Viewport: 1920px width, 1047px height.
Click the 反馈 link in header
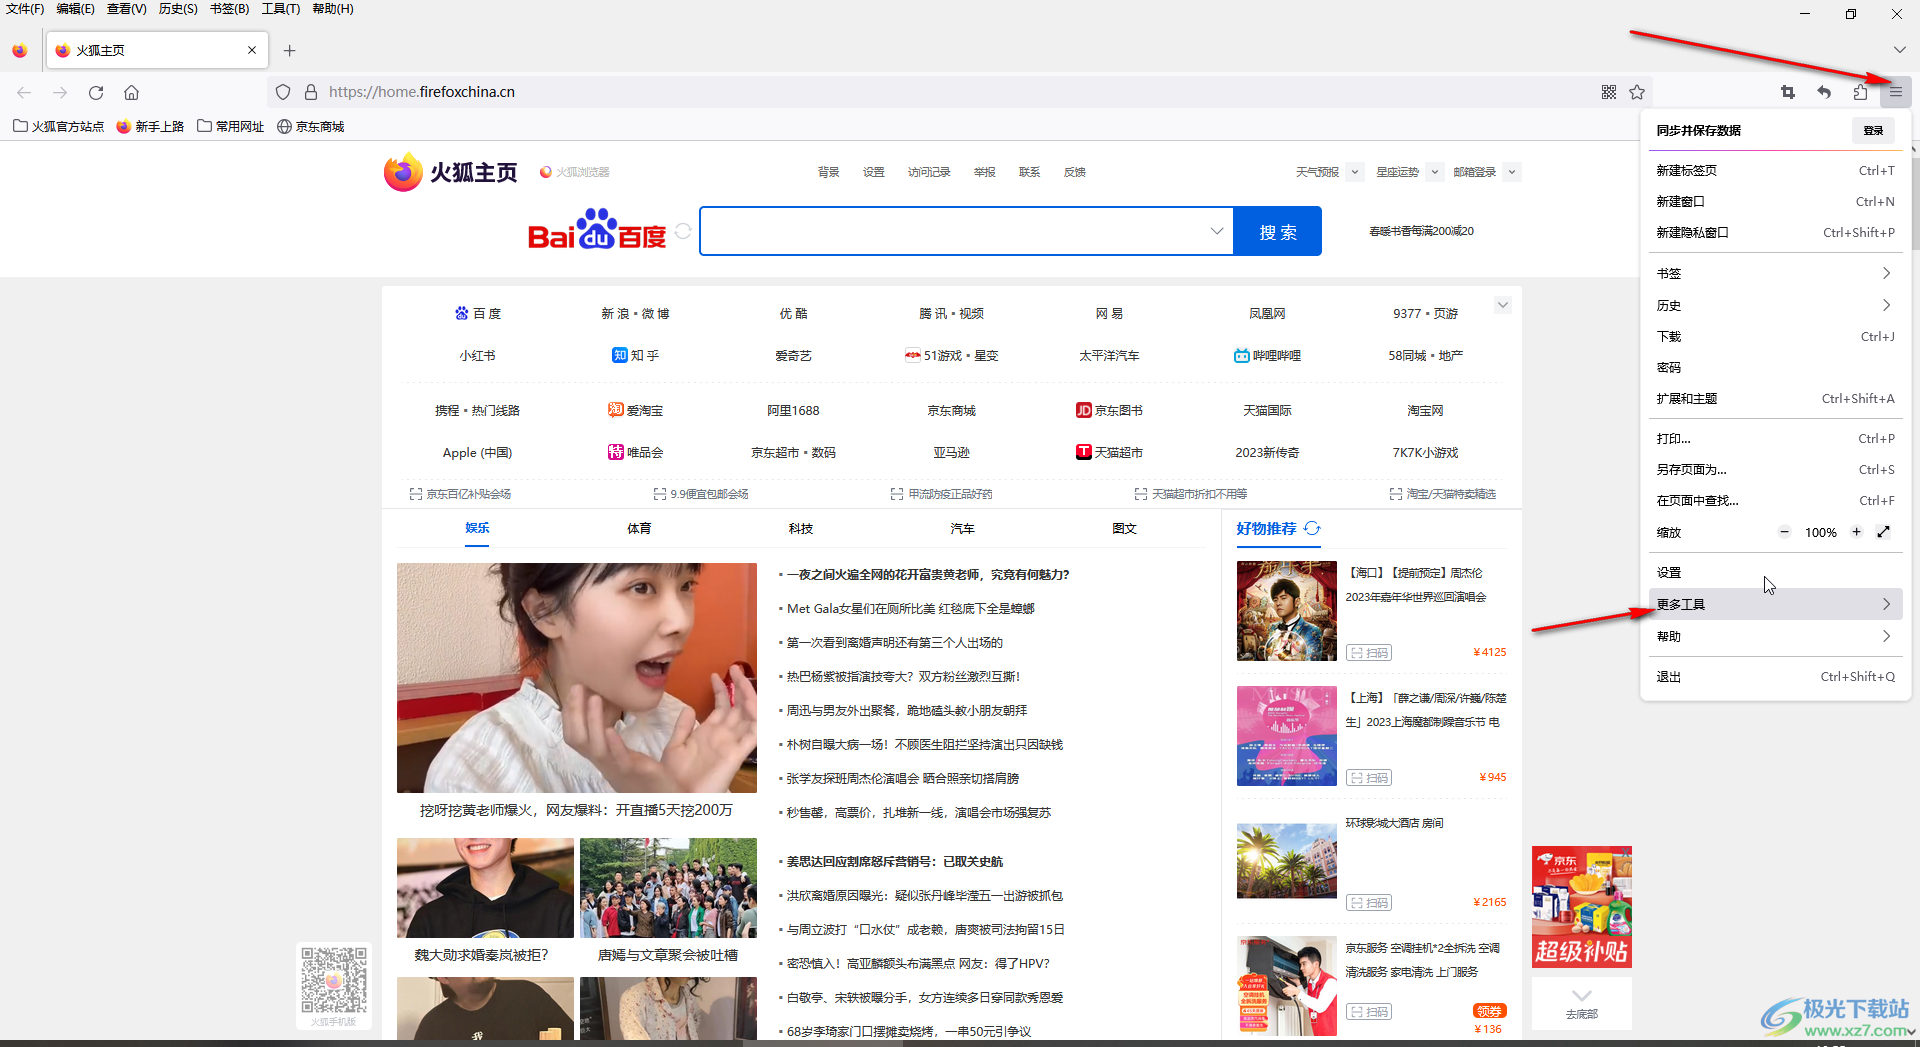(x=1075, y=172)
